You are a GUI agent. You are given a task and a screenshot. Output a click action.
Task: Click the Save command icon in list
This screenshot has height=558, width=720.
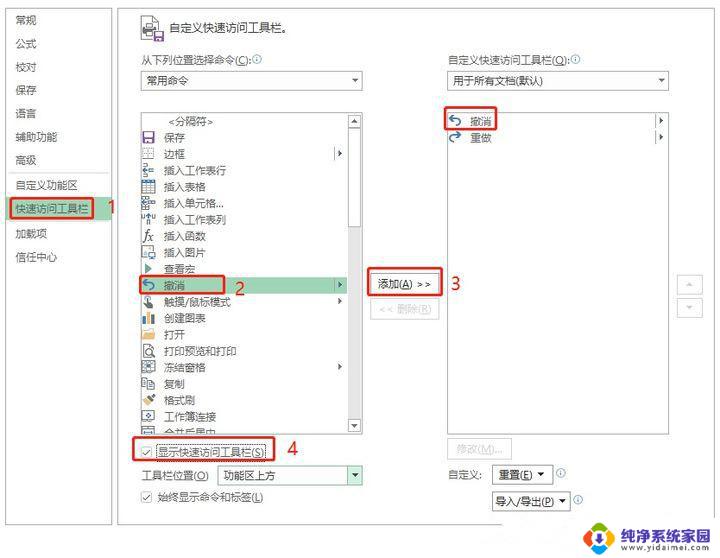tap(148, 137)
